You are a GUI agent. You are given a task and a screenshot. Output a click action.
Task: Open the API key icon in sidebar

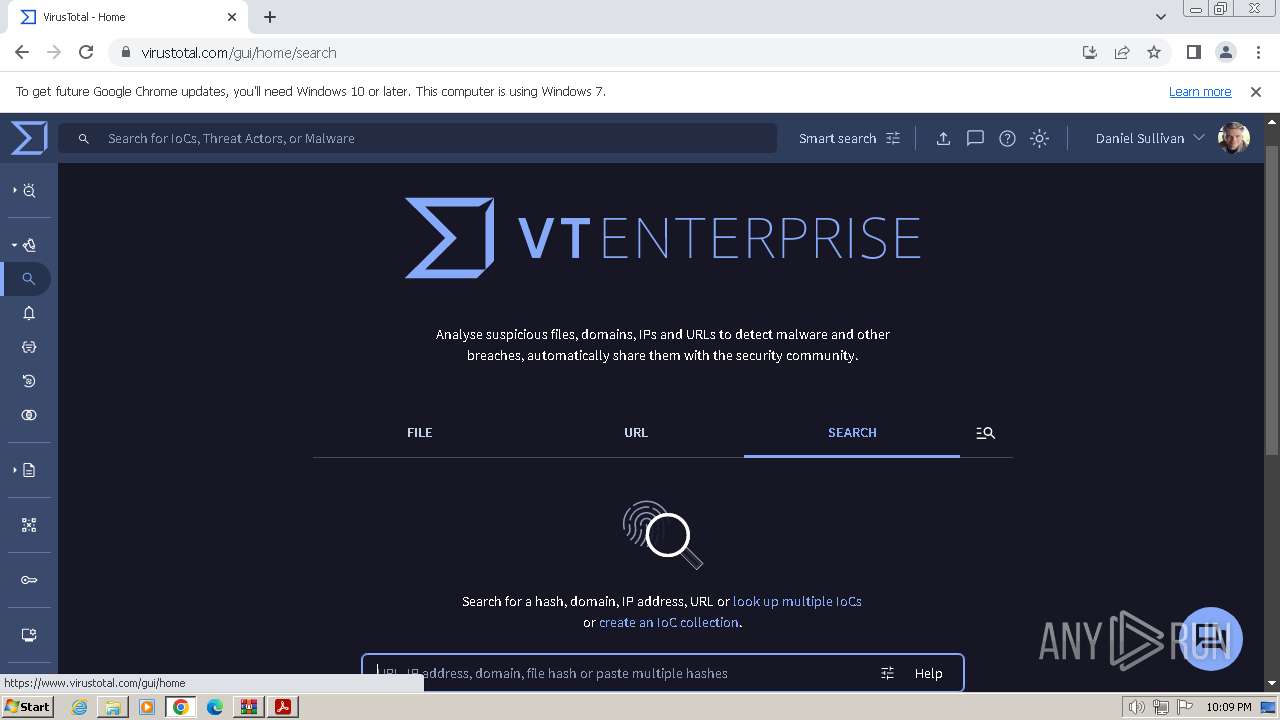(29, 580)
